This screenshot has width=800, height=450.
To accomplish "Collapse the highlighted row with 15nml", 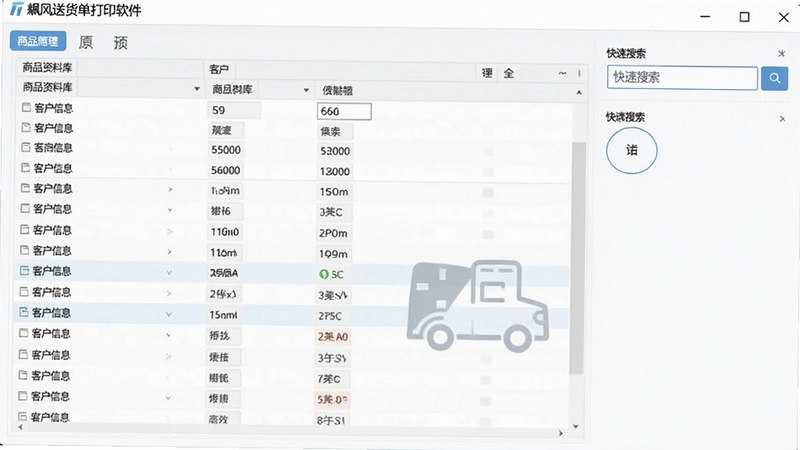I will click(x=168, y=314).
